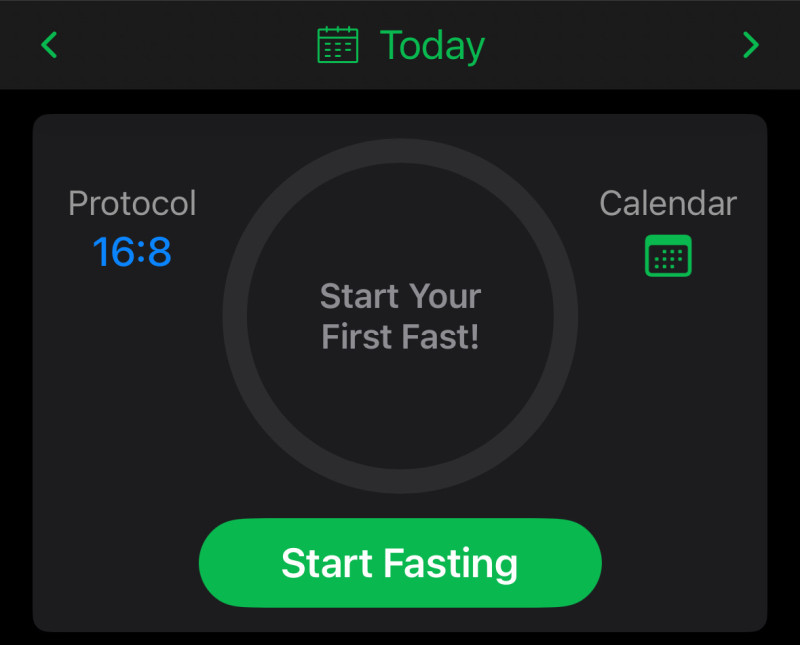Click the bottom arc of the timer ring

point(401,481)
